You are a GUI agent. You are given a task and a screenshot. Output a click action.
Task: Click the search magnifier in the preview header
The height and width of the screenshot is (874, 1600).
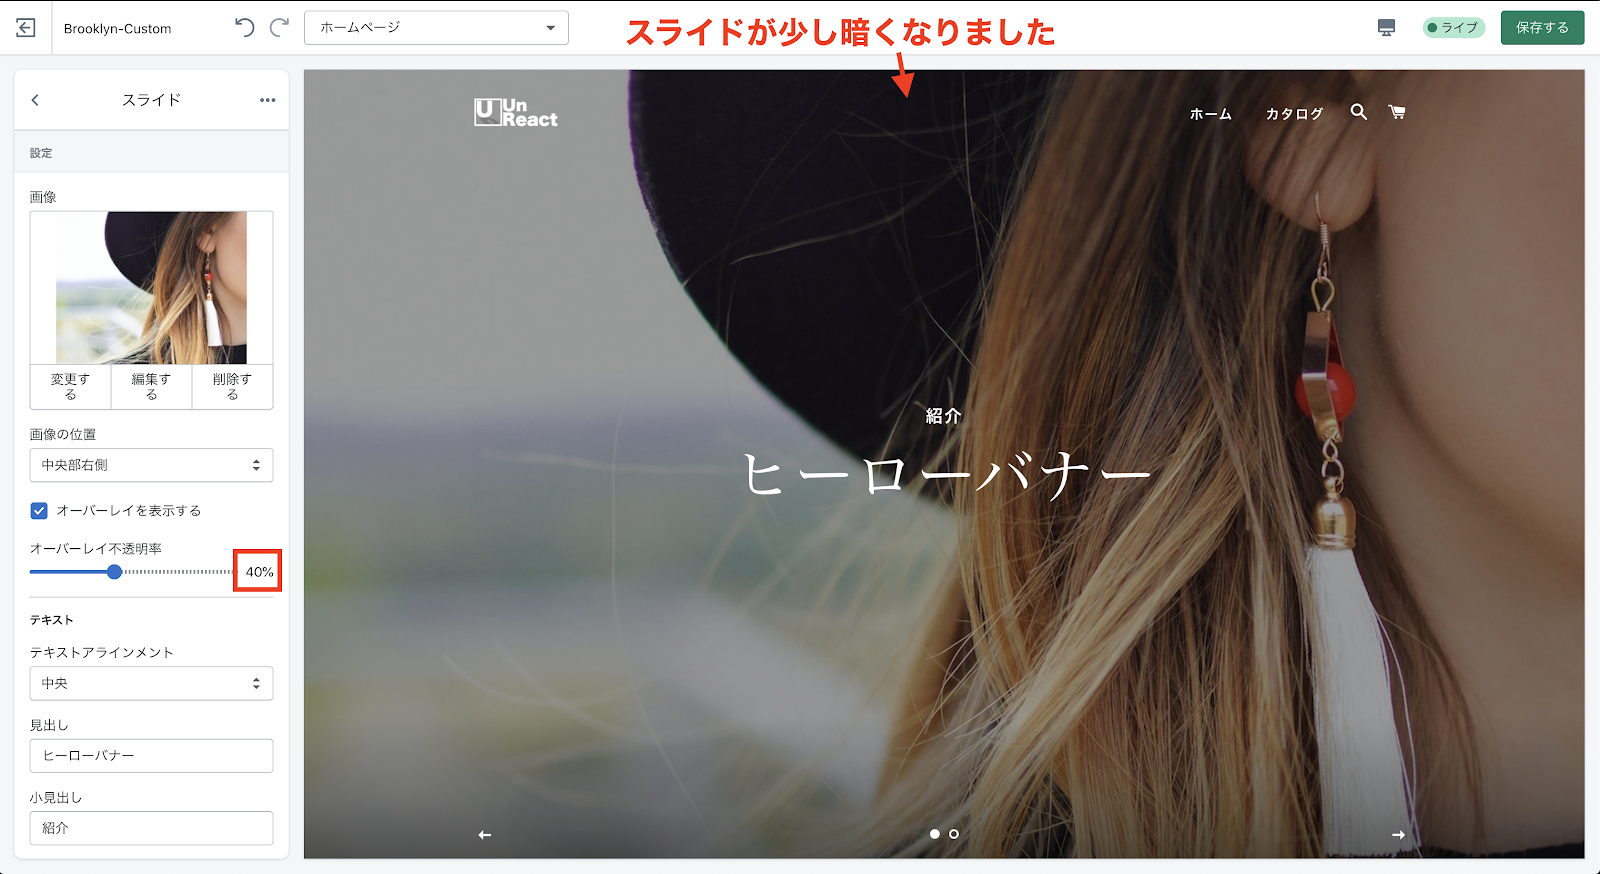point(1358,112)
